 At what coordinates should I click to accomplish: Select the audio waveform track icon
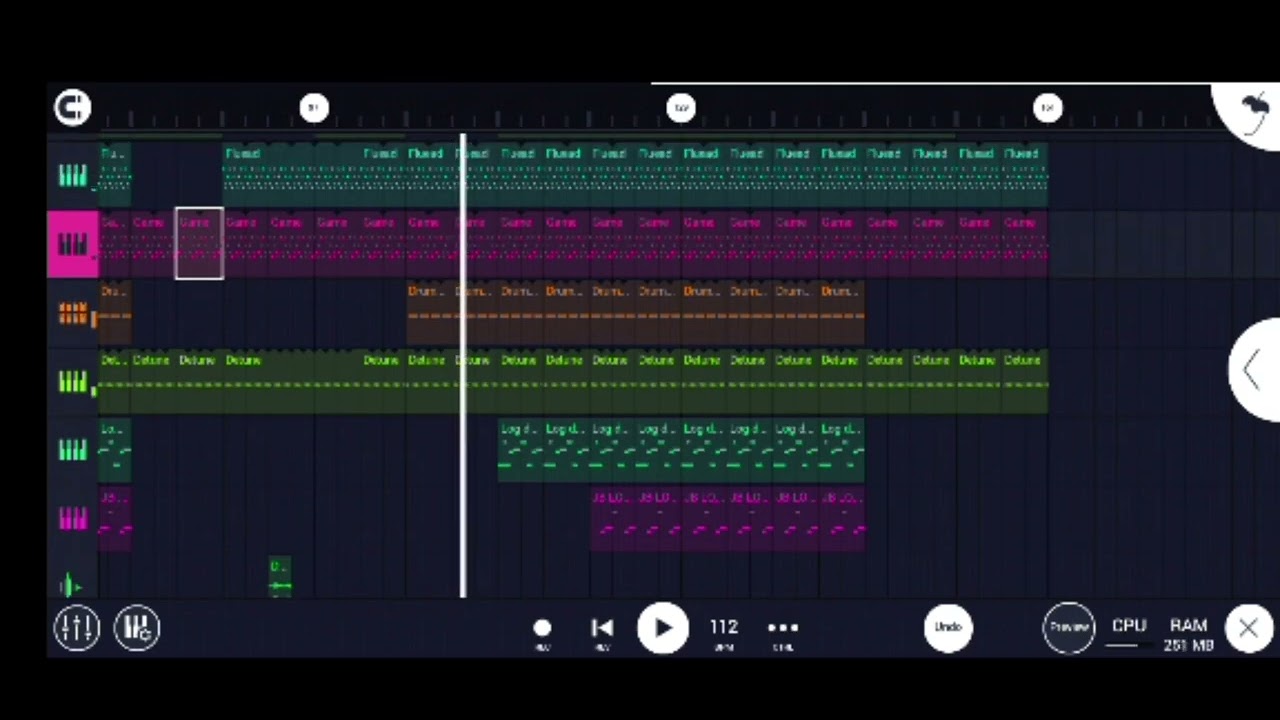[72, 584]
